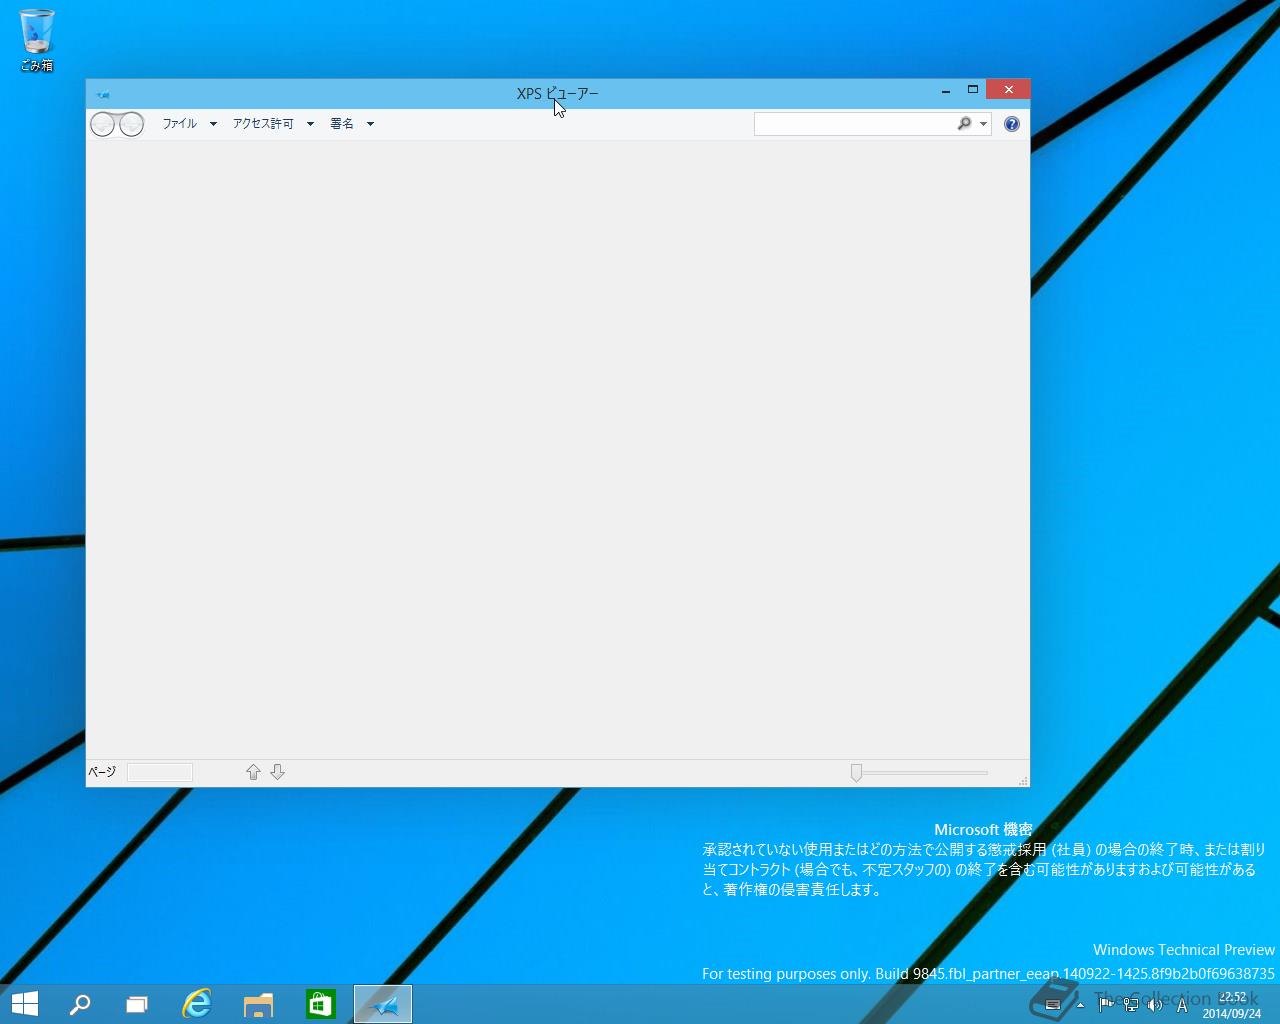
Task: Click the network tray icon
Action: pos(1131,1005)
